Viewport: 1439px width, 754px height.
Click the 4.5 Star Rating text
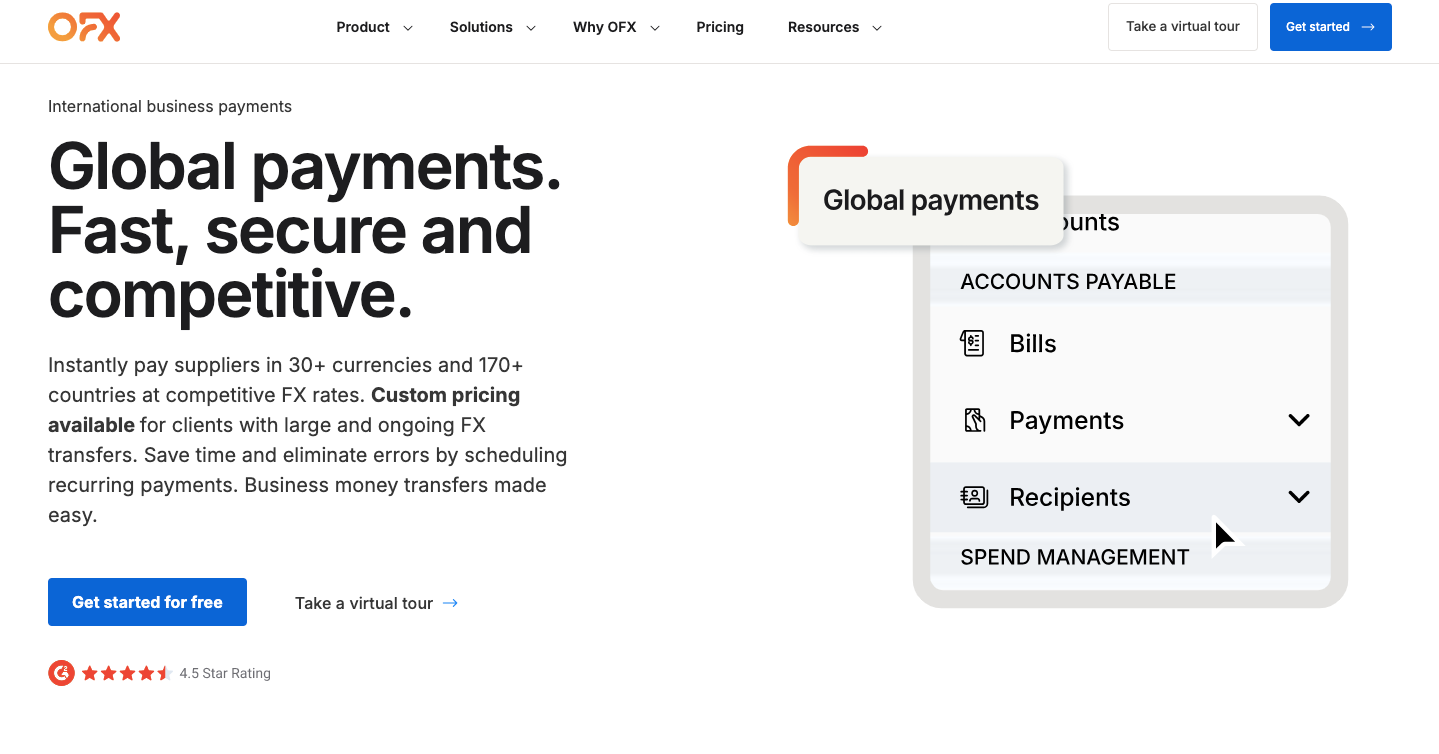click(225, 673)
